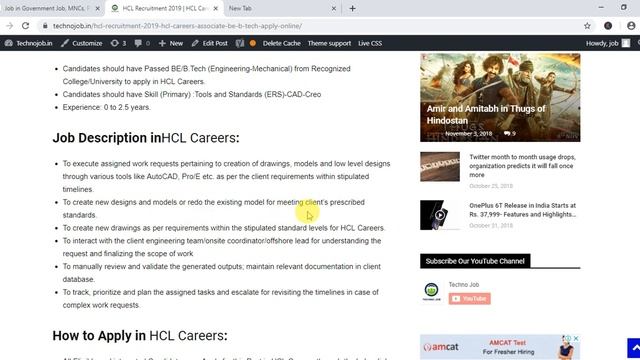Viewport: 640px width, 360px height.
Task: Close the HCL Recruitment 2019 tab
Action: pos(215,8)
